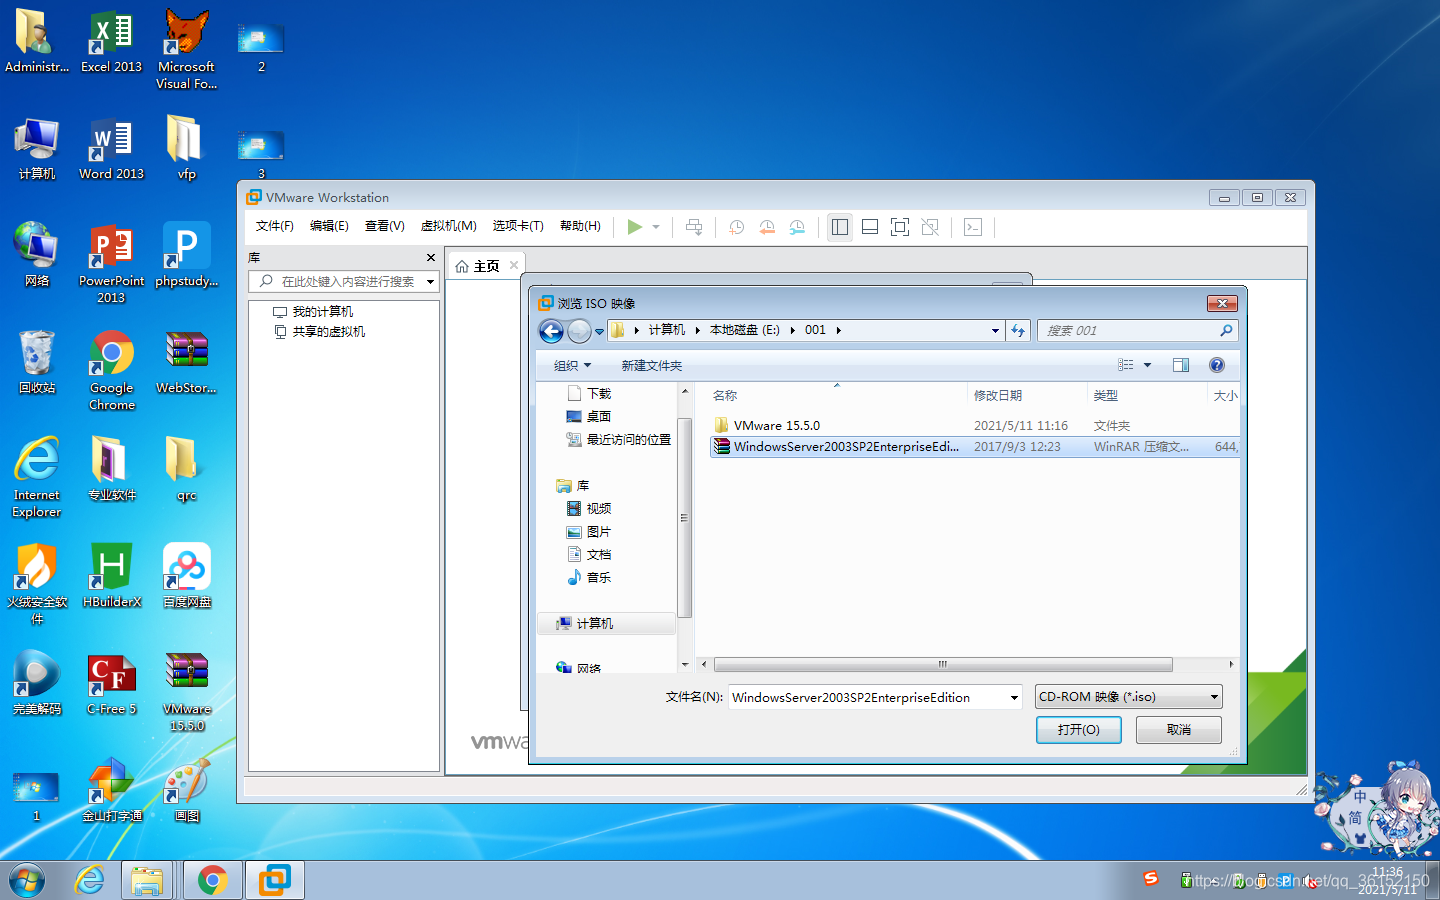Click the full screen mode icon
The image size is (1440, 900).
900,227
